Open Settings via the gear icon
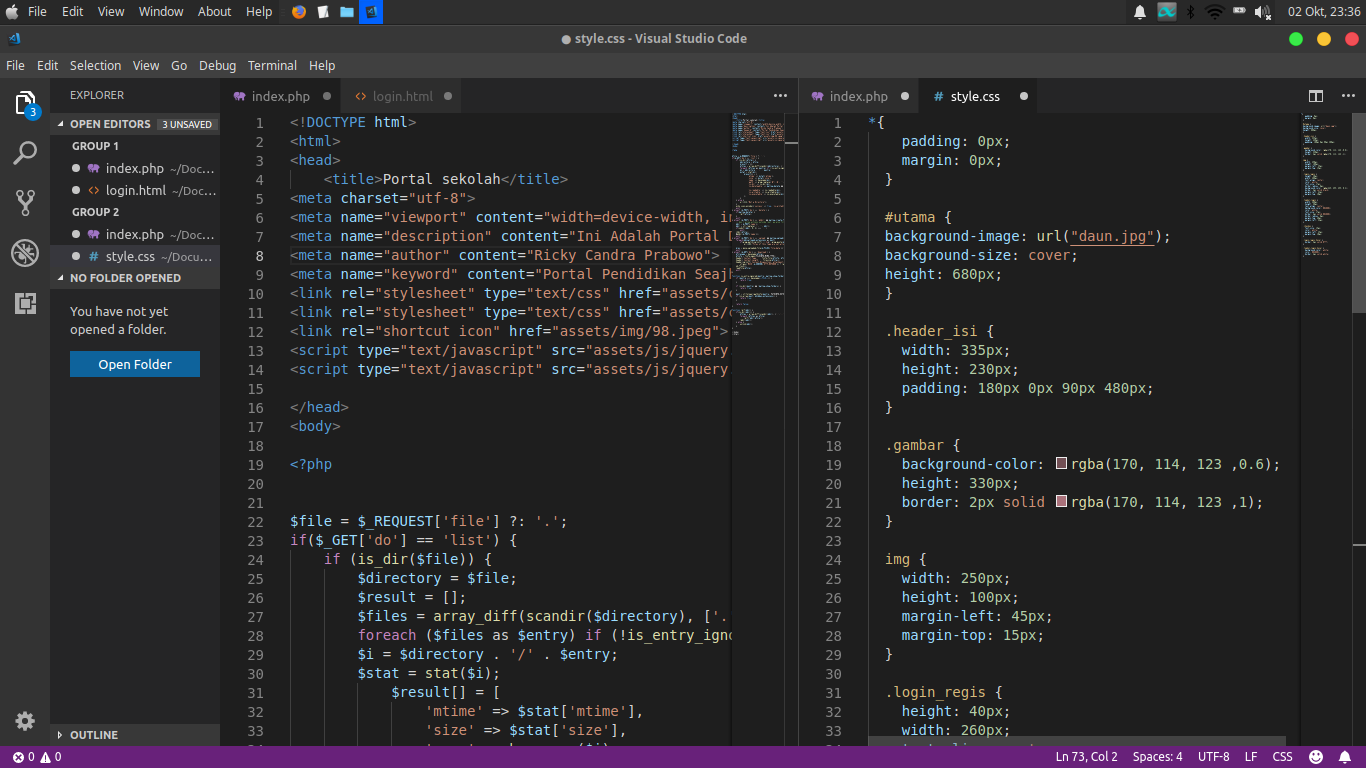The height and width of the screenshot is (768, 1366). coord(25,720)
